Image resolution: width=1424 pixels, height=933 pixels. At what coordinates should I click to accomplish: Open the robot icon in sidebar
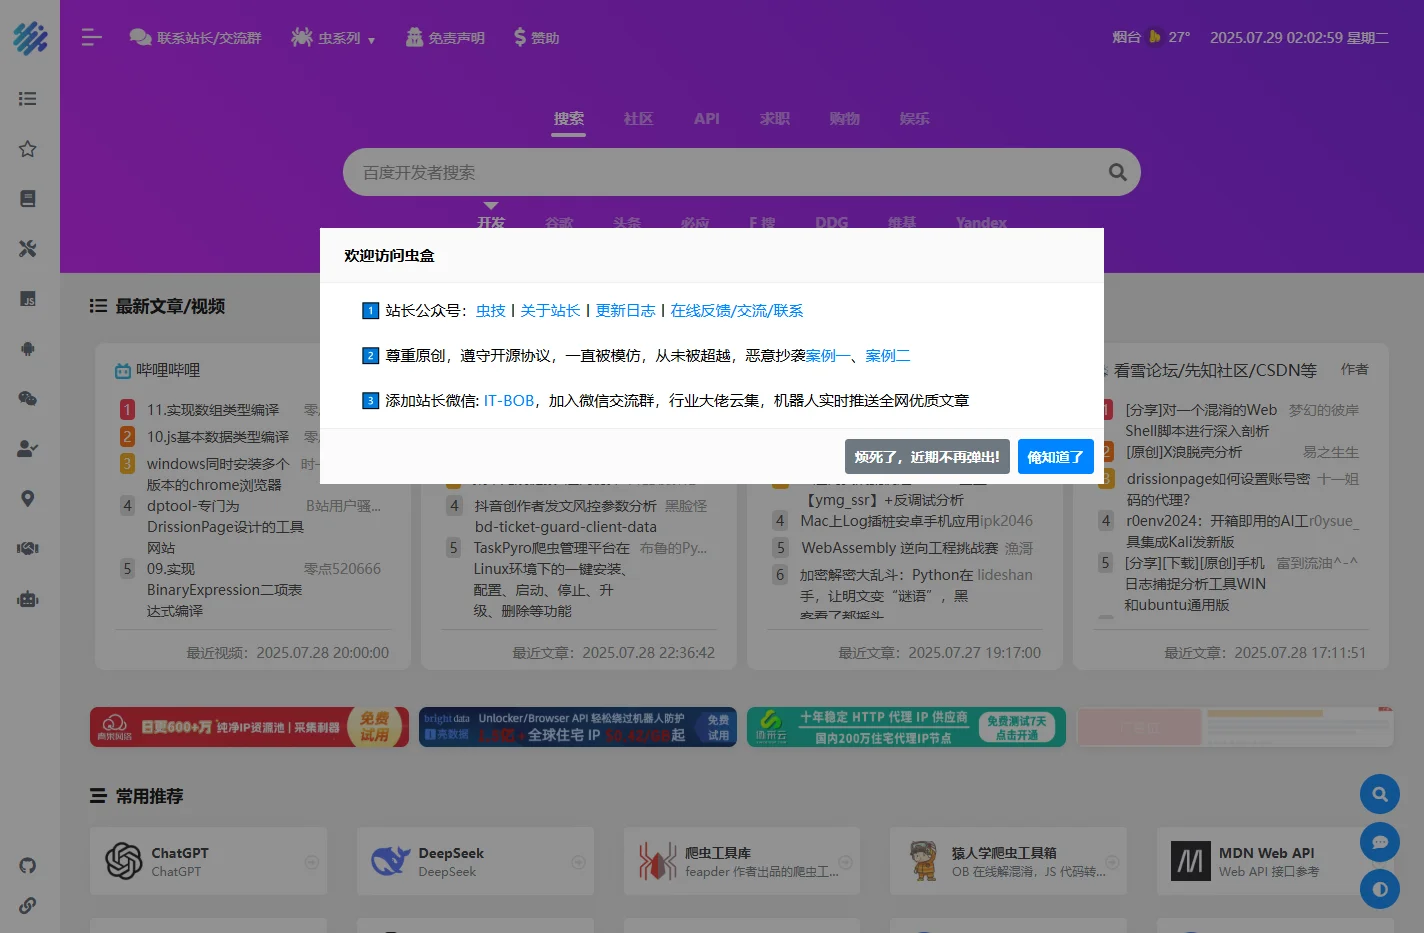pos(28,598)
